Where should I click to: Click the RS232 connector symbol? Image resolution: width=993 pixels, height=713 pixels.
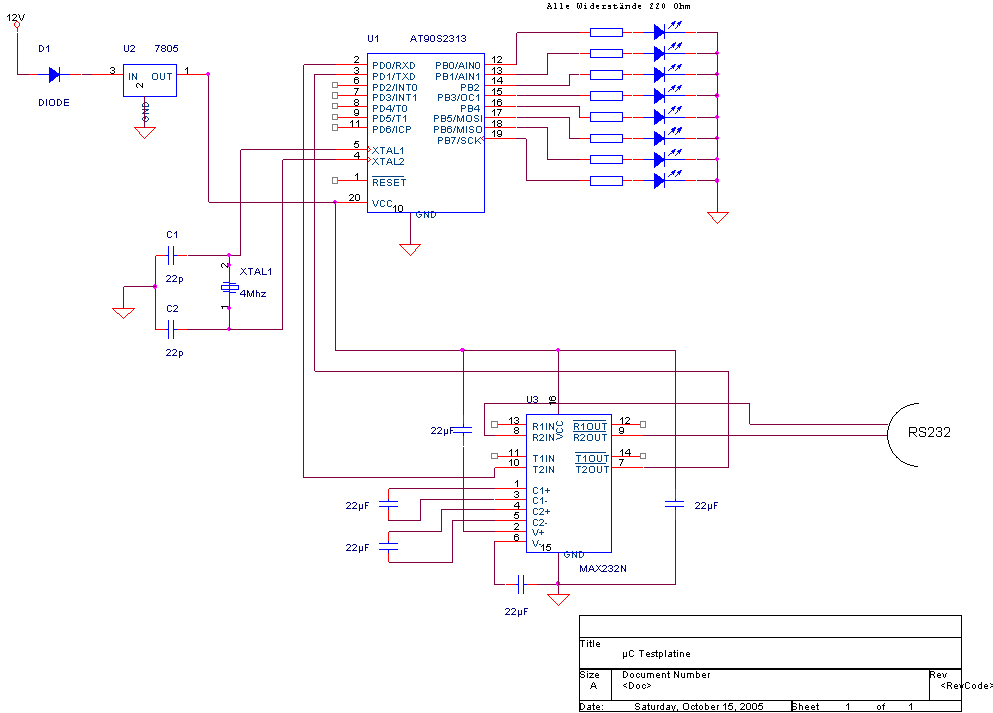click(904, 434)
